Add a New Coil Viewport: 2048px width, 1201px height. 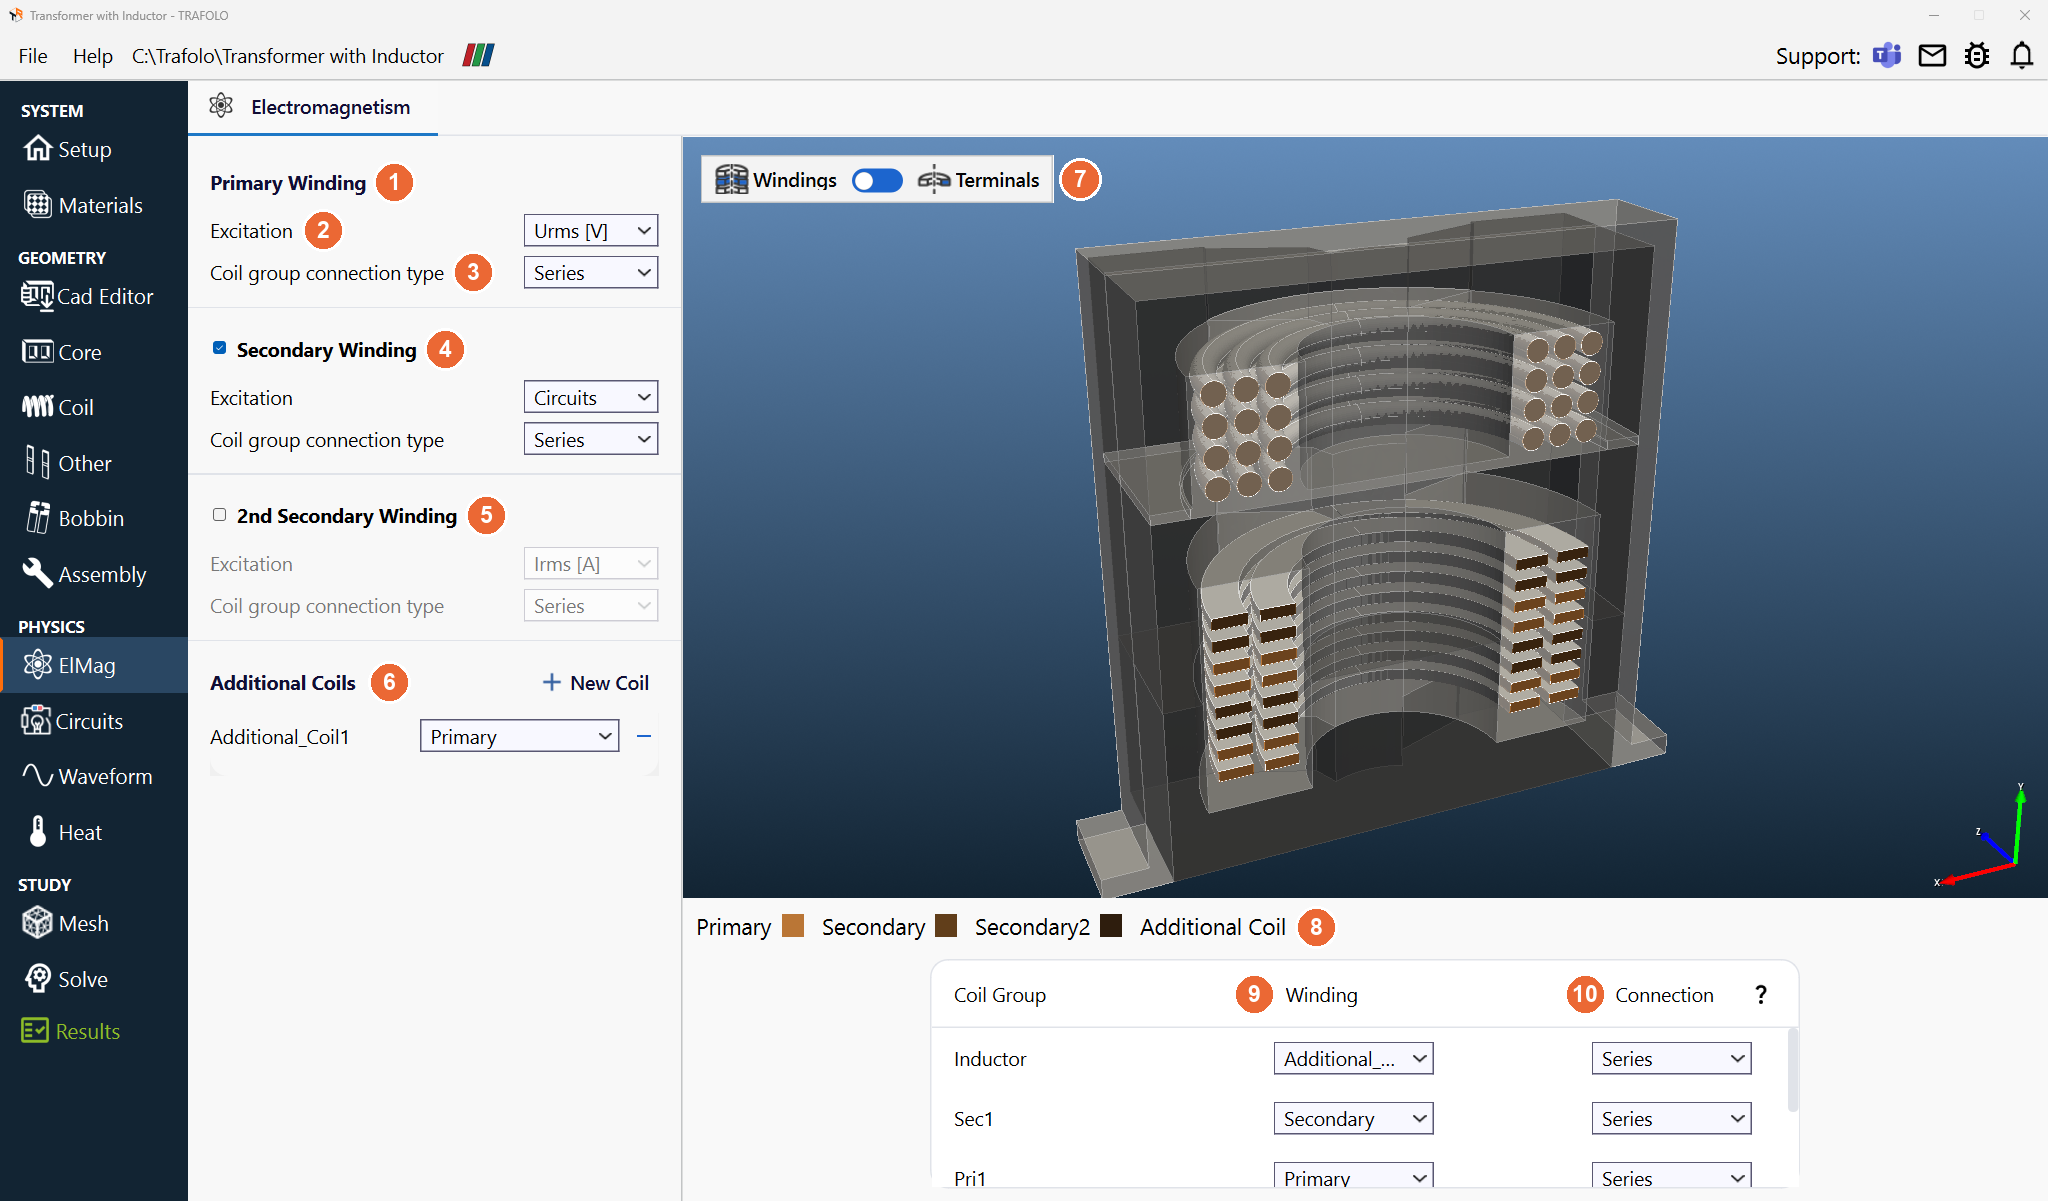coord(596,683)
